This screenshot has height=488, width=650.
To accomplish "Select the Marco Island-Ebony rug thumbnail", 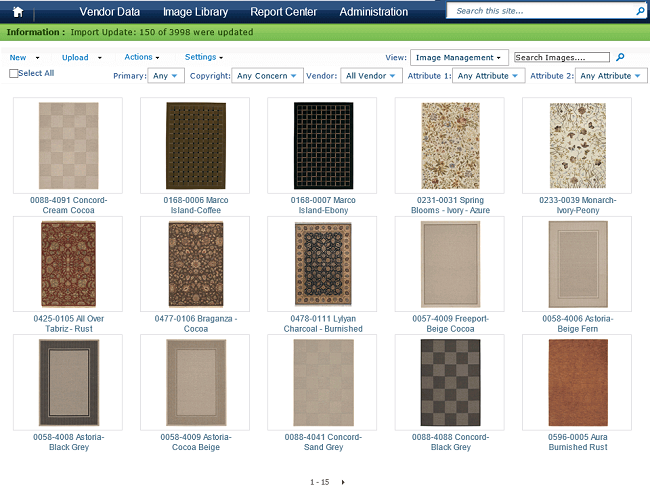I will (323, 146).
